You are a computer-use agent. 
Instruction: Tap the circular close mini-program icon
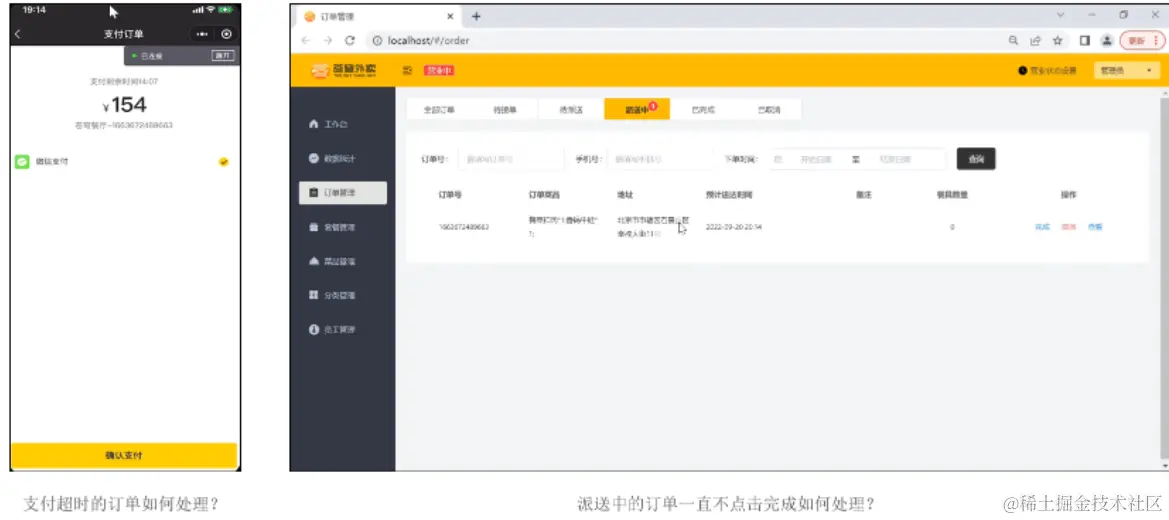(x=227, y=34)
